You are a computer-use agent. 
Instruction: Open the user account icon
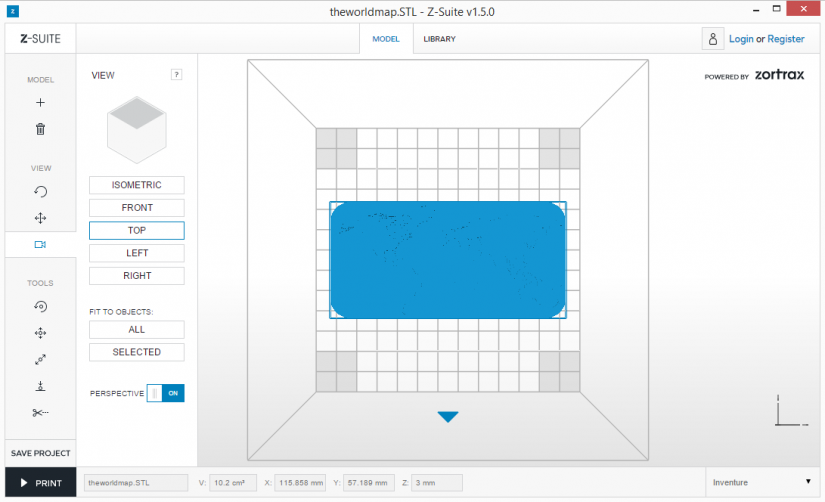coord(713,39)
